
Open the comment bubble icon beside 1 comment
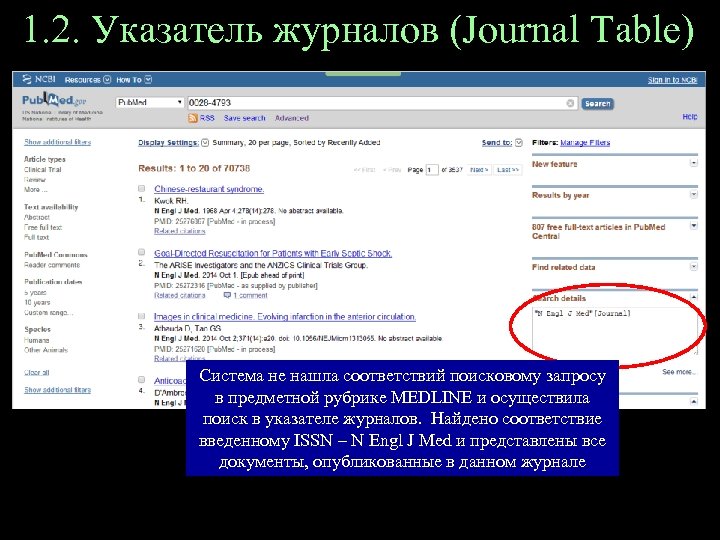[x=227, y=295]
